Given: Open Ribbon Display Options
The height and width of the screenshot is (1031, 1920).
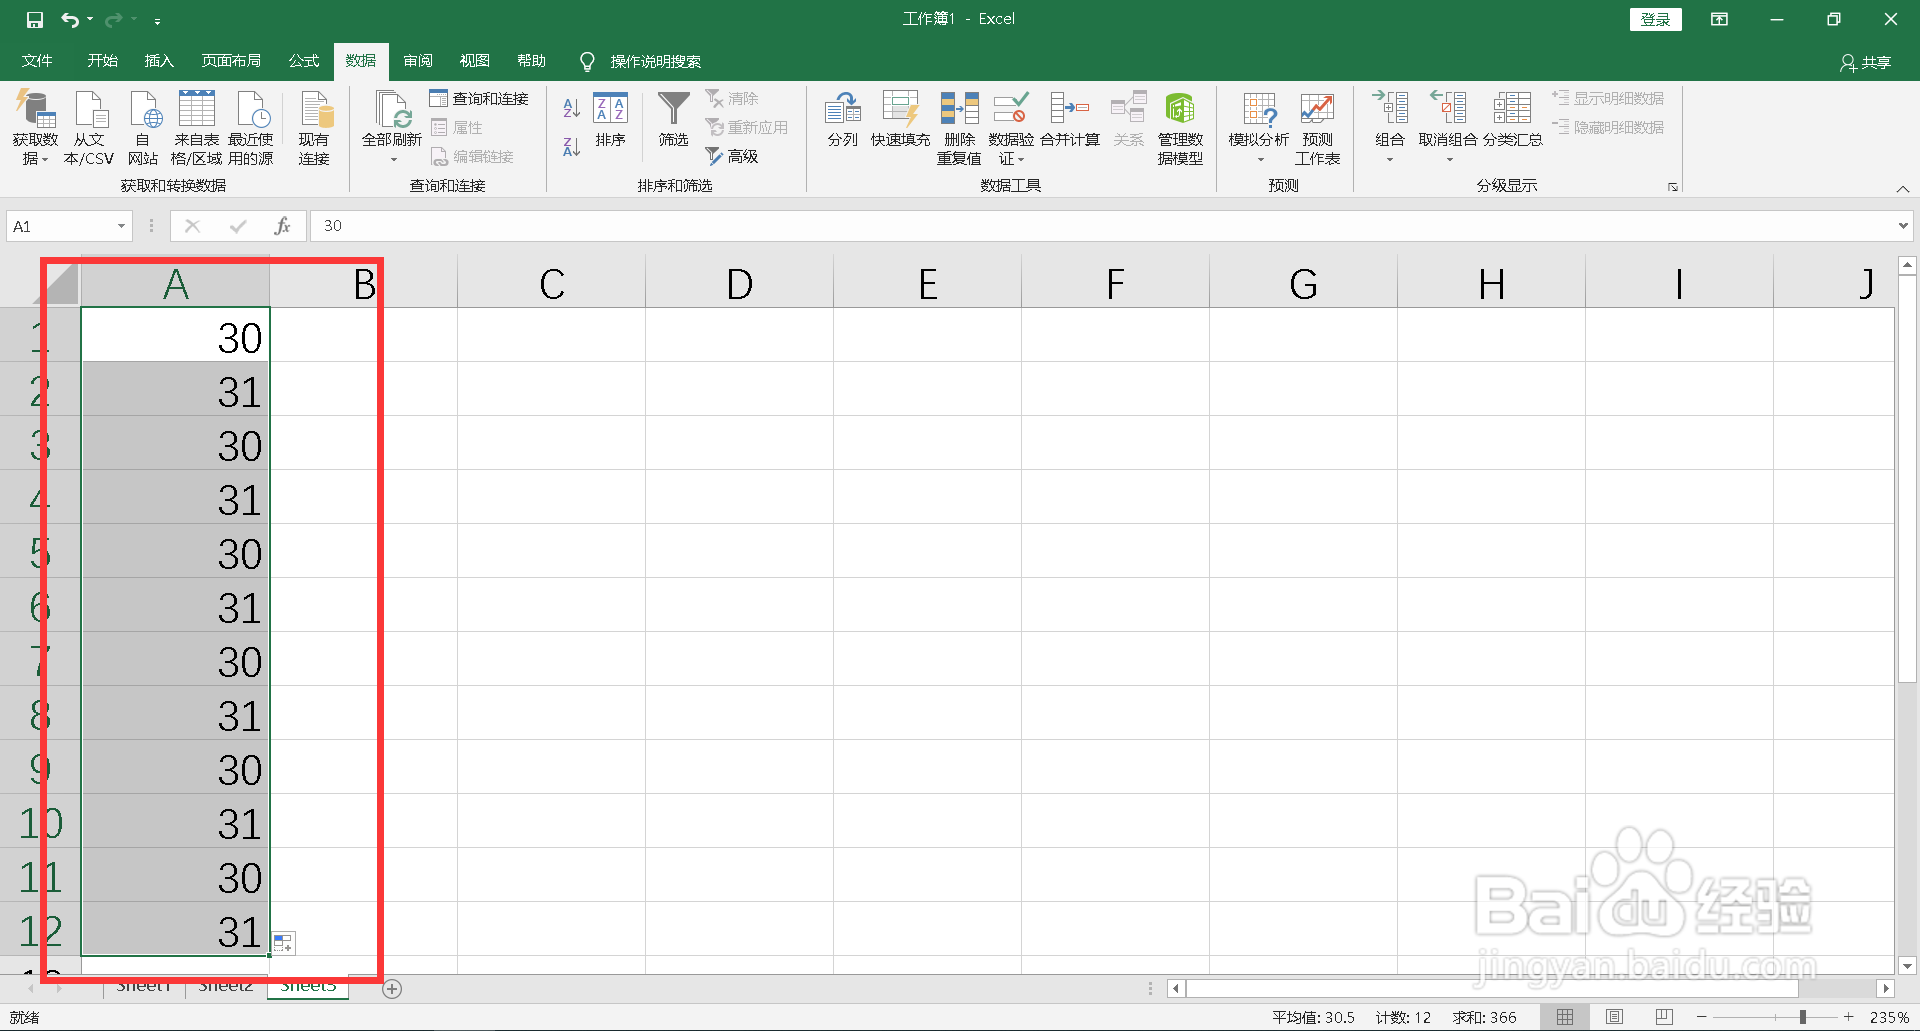Looking at the screenshot, I should click(1719, 19).
